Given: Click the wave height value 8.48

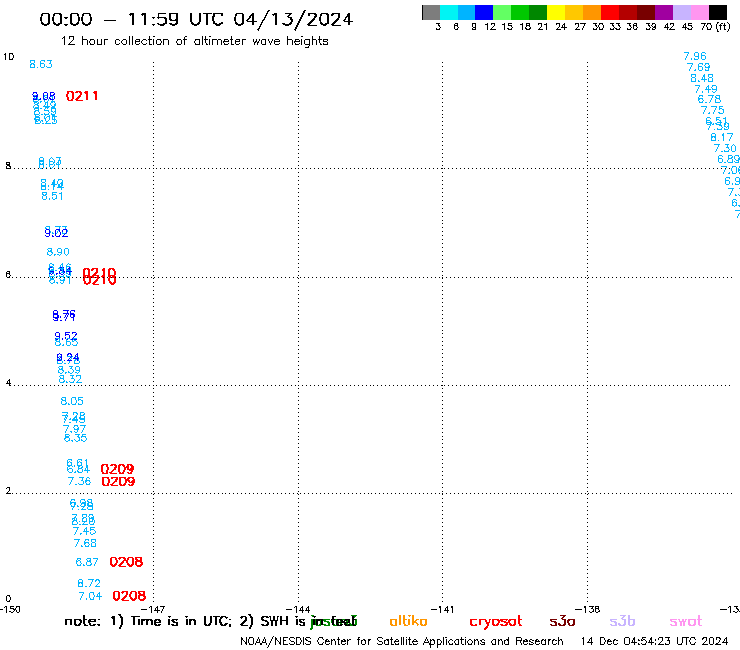Looking at the screenshot, I should [x=702, y=78].
